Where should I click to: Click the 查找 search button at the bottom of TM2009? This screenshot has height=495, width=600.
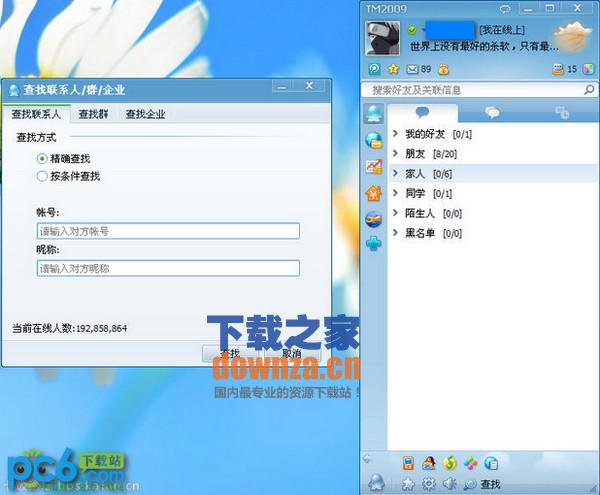pyautogui.click(x=482, y=484)
